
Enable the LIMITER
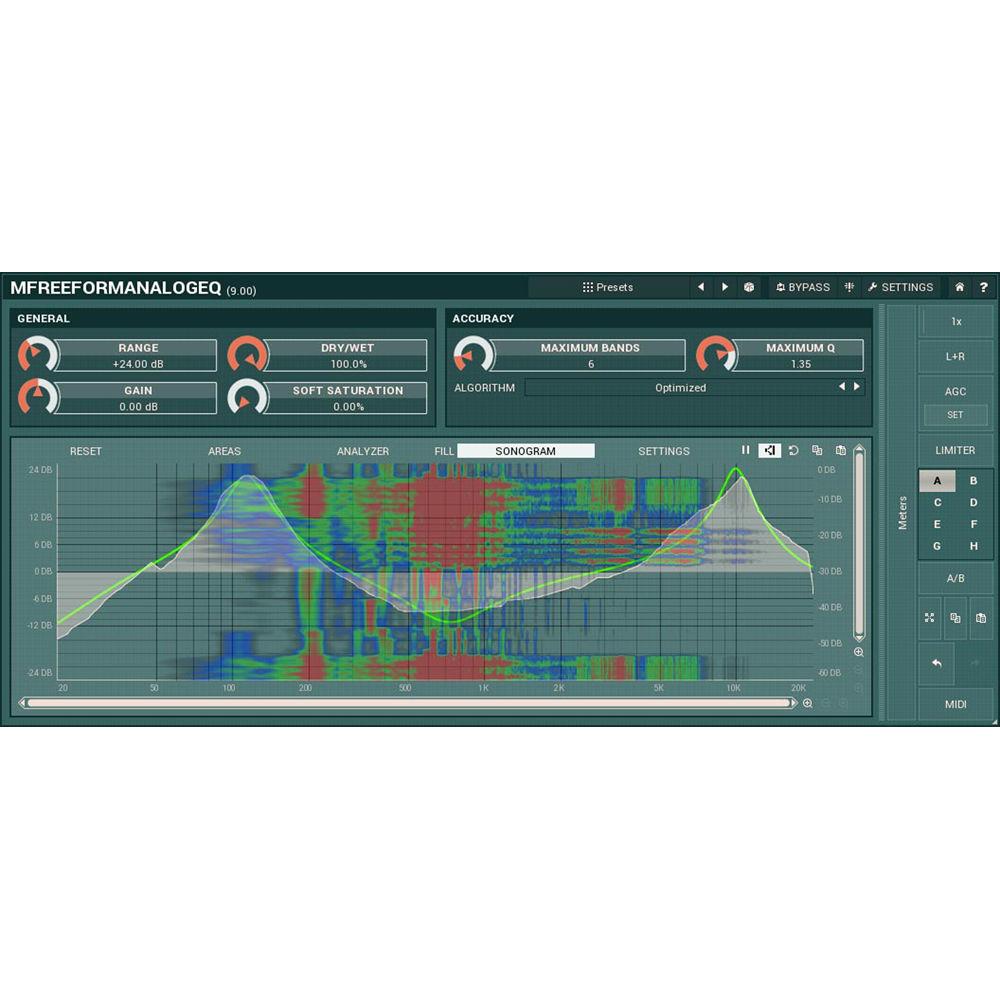(x=955, y=450)
